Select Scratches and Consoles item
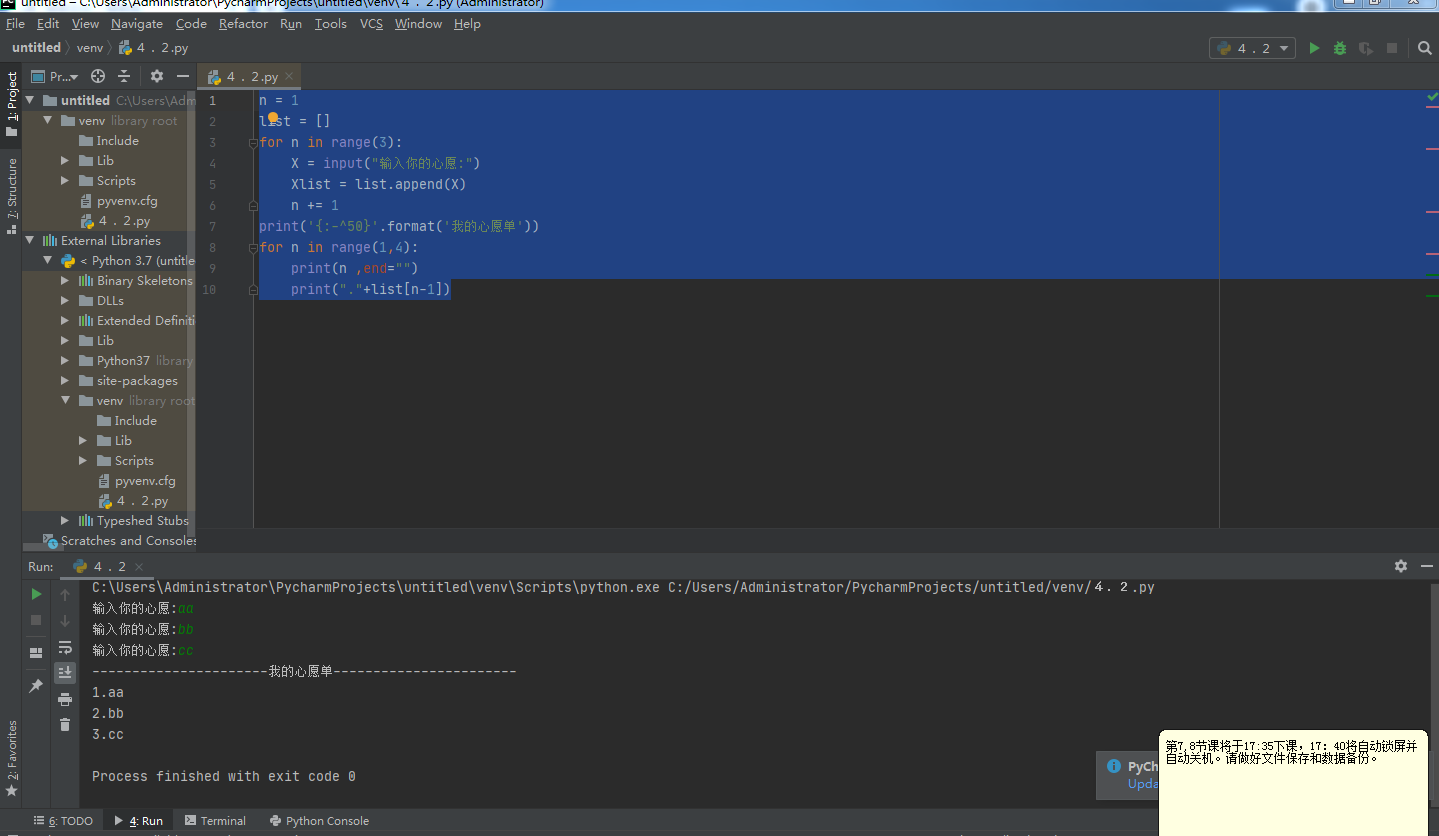1439x836 pixels. (x=118, y=540)
